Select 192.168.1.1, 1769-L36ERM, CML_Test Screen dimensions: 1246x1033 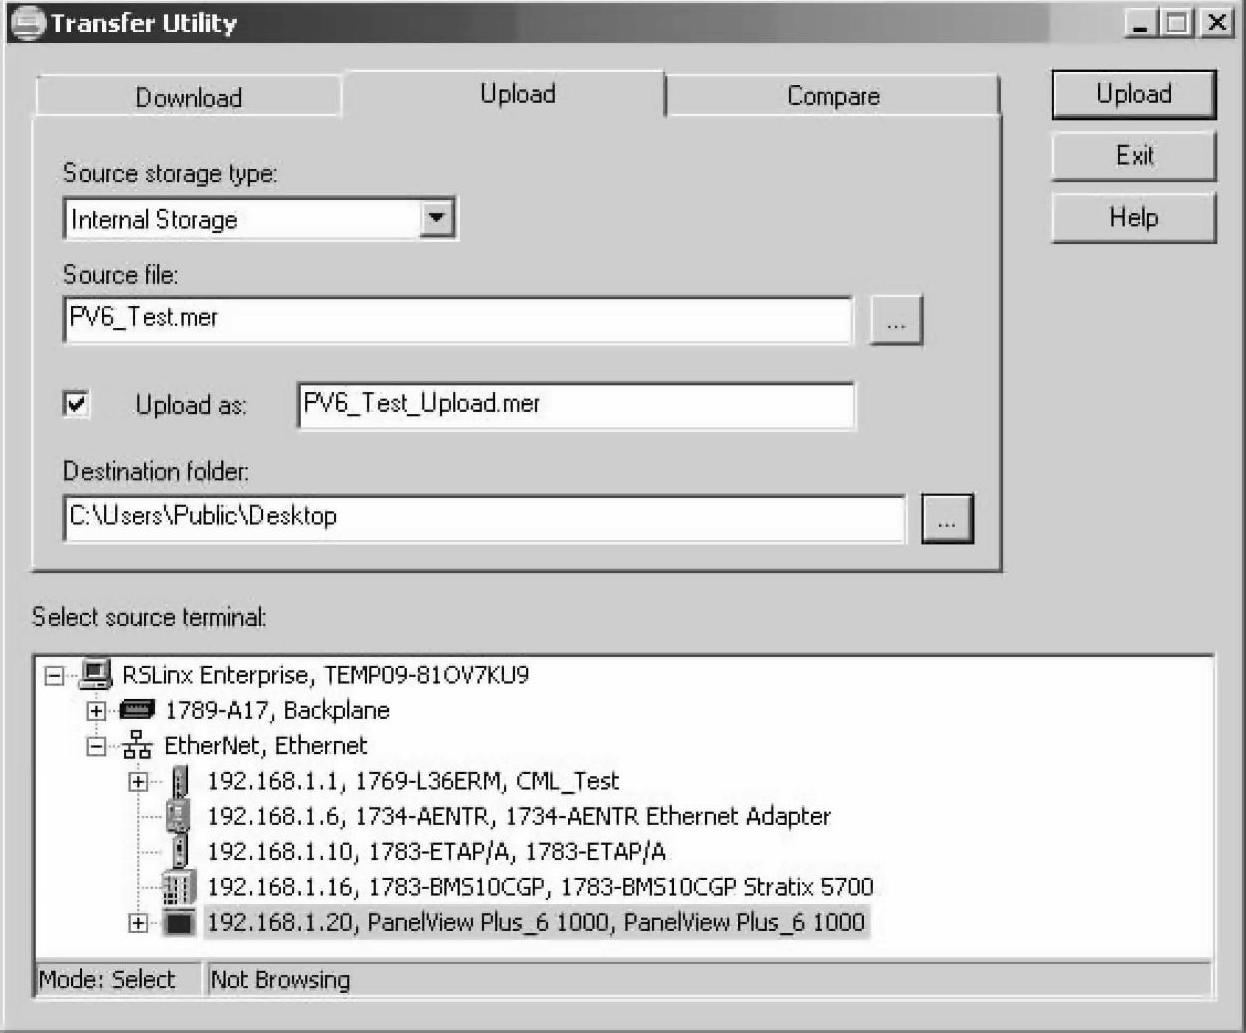[413, 781]
